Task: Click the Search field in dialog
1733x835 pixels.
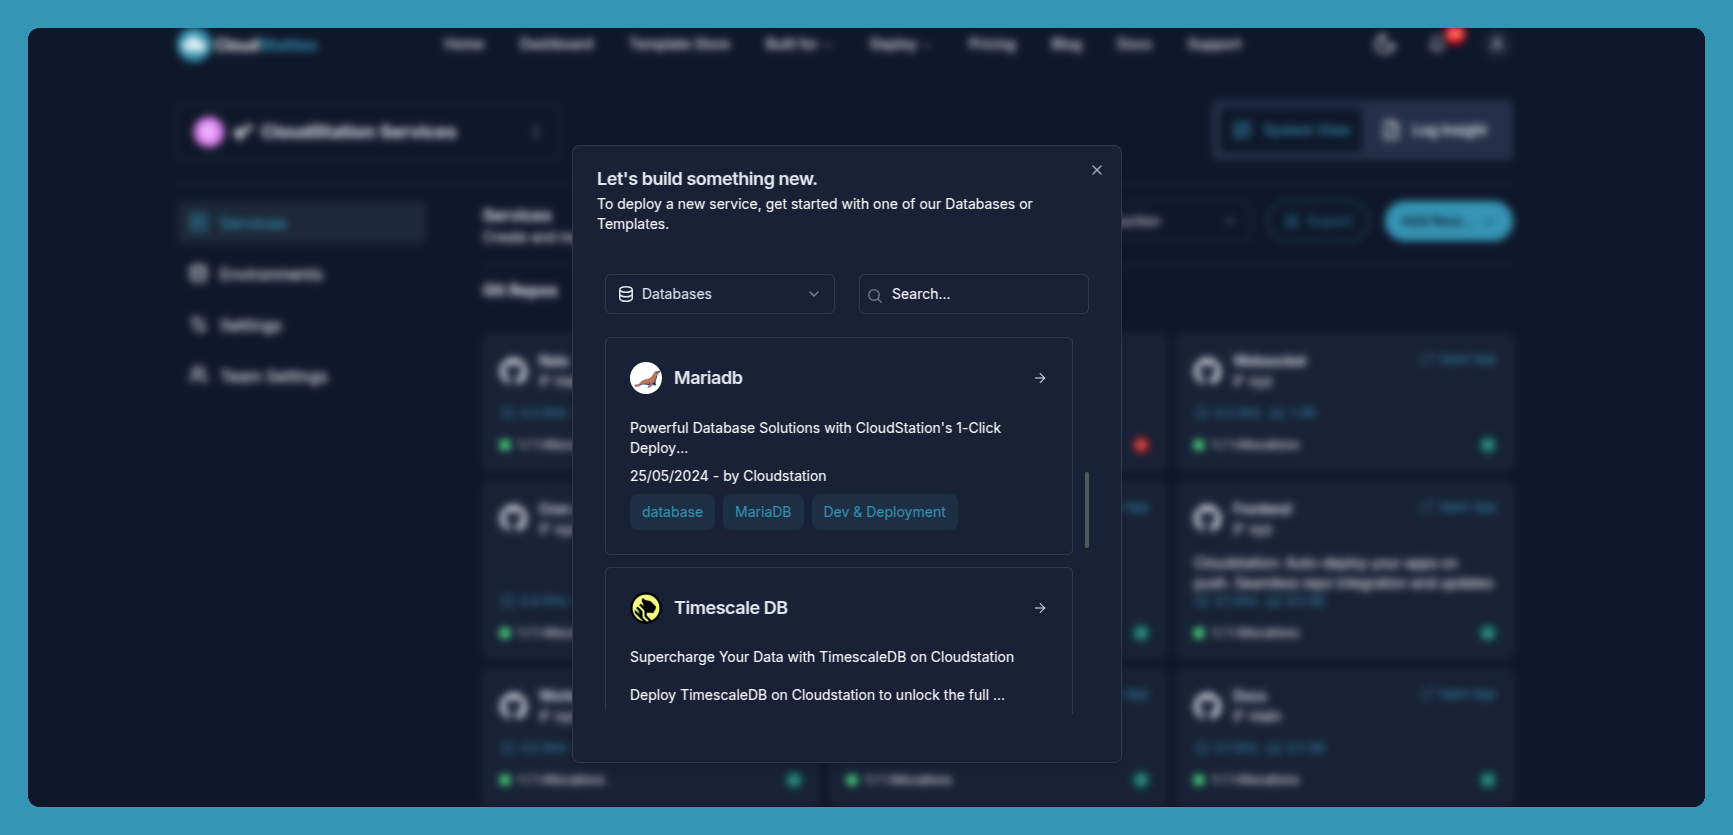Action: 974,294
